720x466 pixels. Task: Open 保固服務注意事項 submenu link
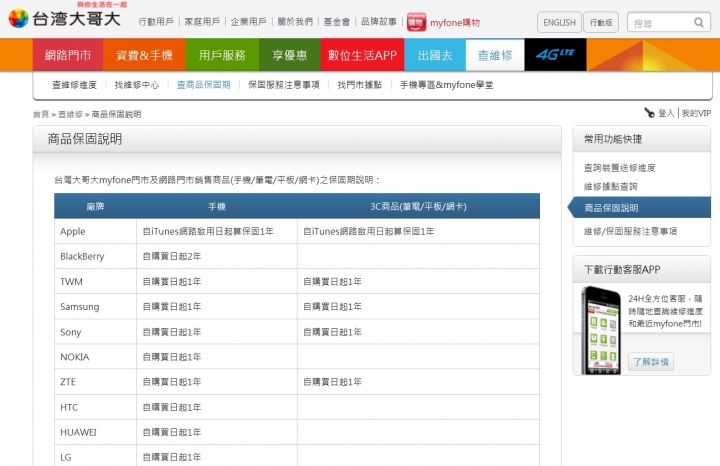(284, 85)
